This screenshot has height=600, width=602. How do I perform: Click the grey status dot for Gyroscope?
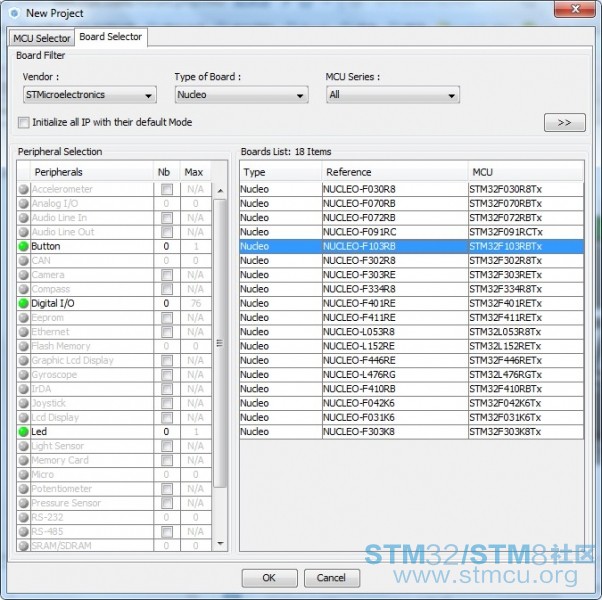[x=23, y=375]
